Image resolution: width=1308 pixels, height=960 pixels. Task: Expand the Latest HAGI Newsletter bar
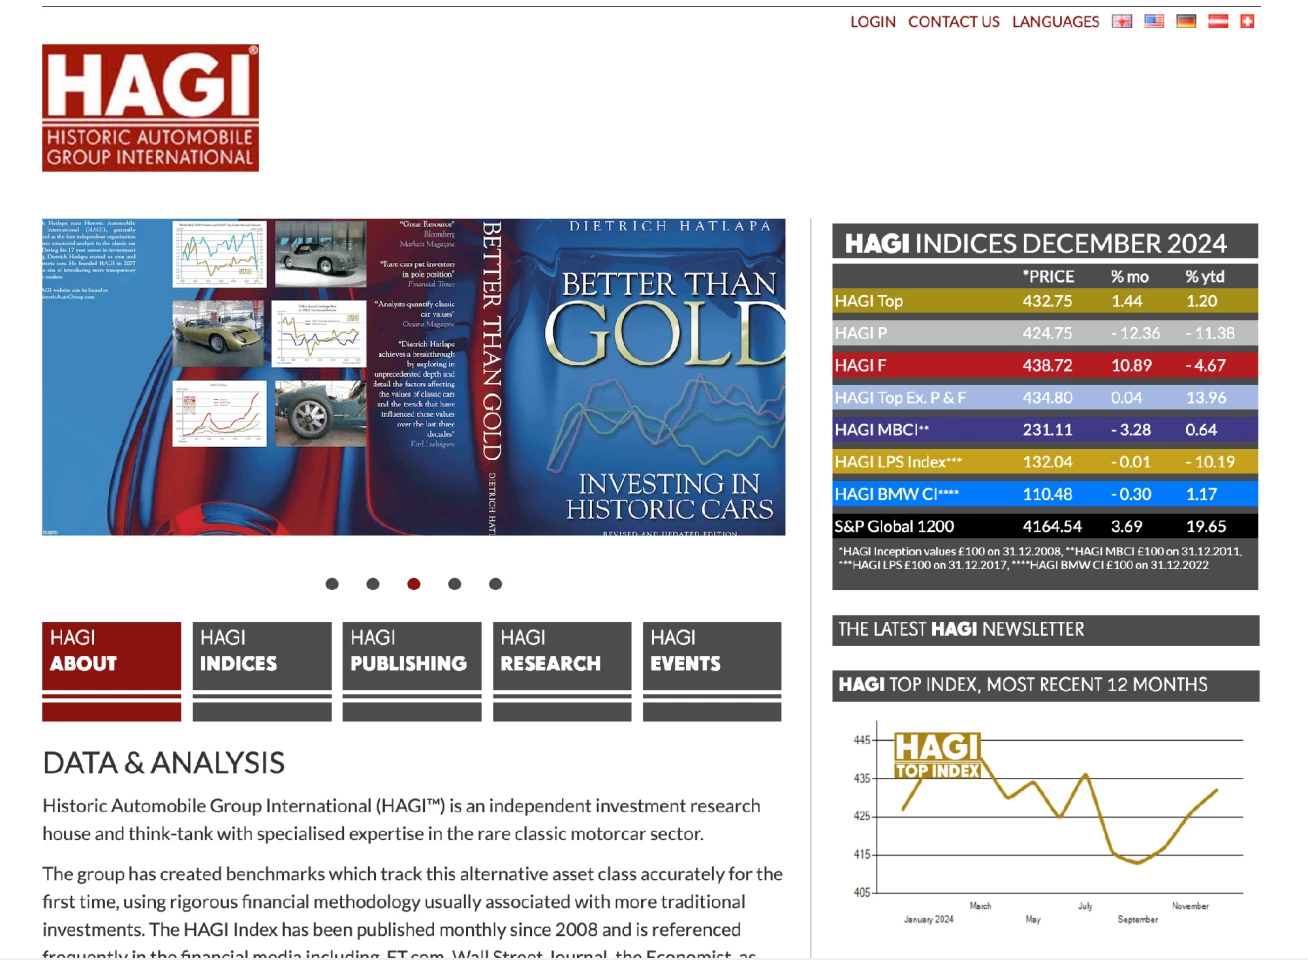point(1045,630)
